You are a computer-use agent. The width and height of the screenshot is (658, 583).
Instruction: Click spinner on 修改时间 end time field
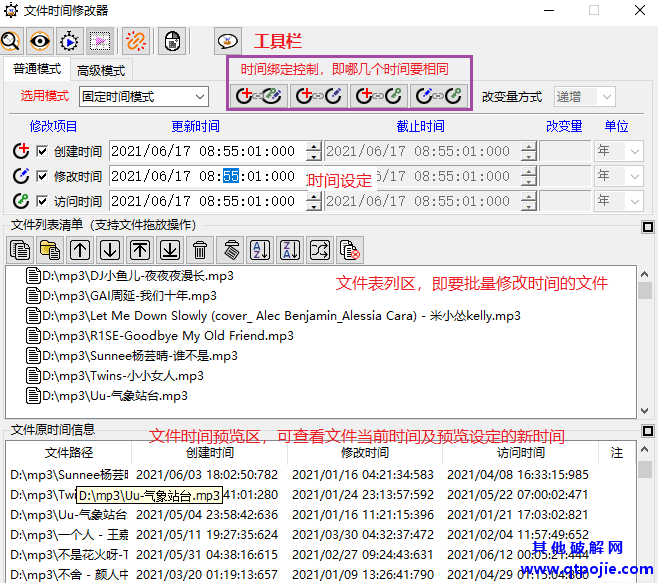529,176
